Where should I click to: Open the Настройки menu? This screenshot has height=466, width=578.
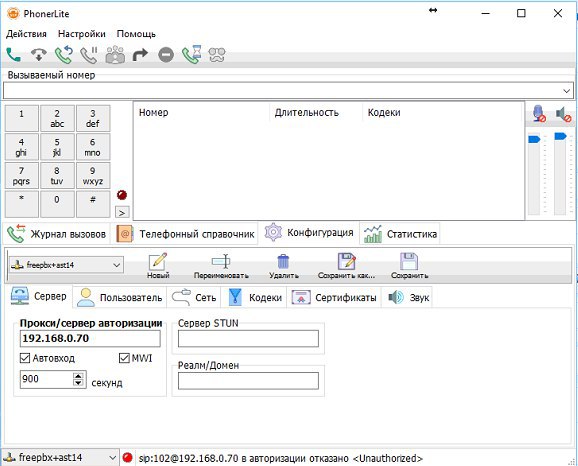tap(82, 34)
